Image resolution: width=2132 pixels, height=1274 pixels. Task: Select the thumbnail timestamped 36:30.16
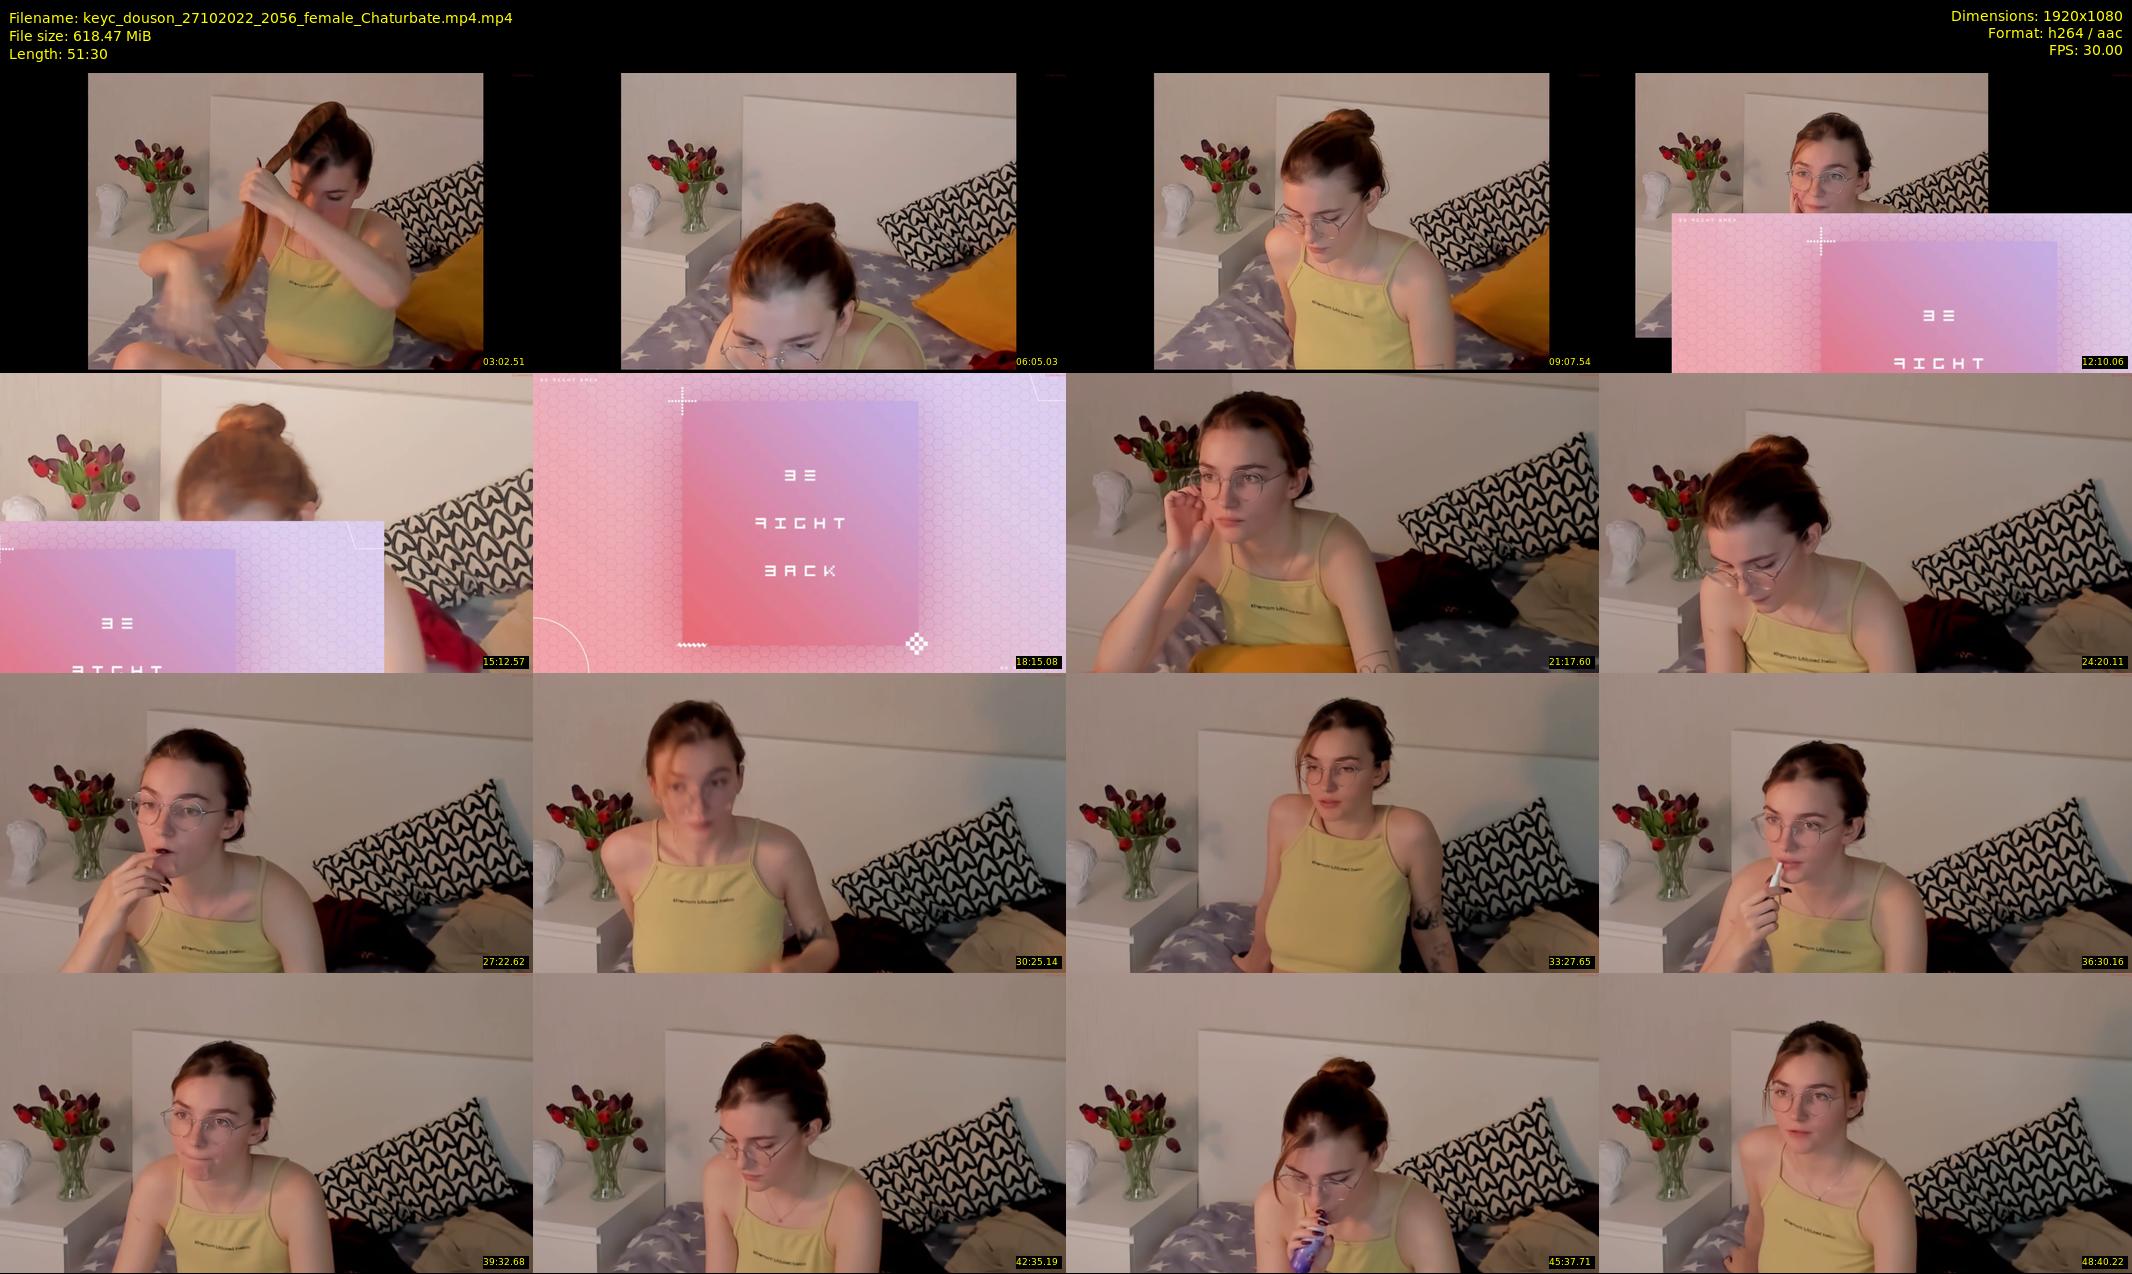coord(1865,822)
